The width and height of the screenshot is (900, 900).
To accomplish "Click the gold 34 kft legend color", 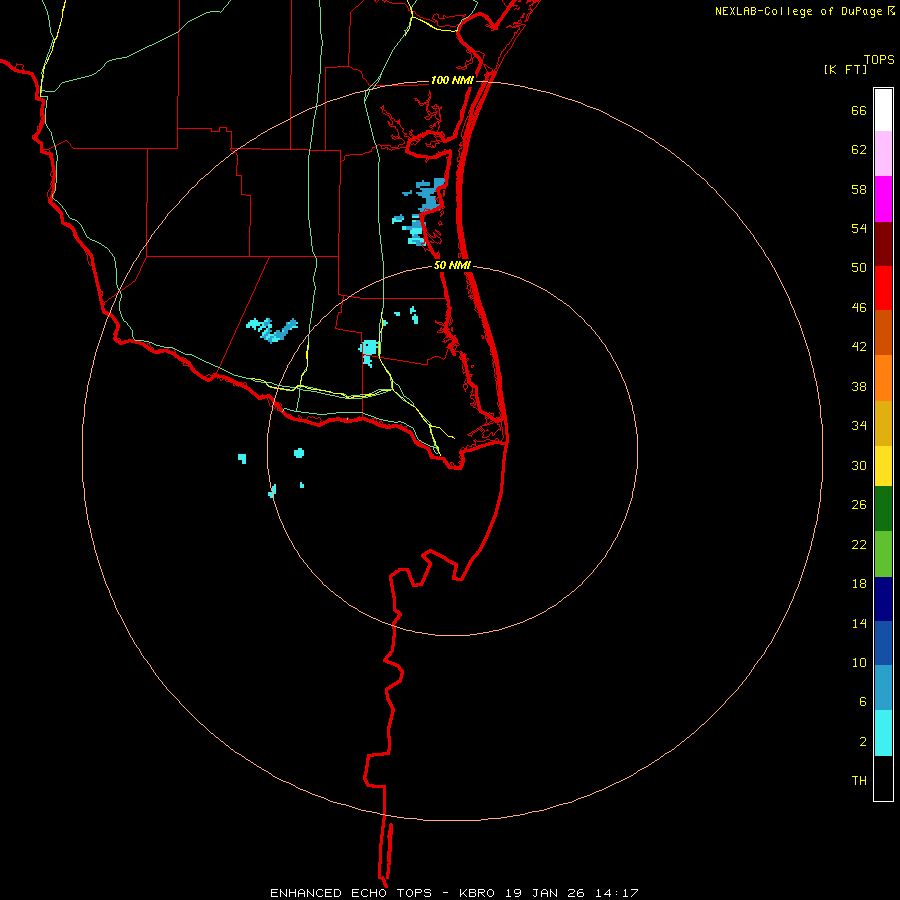I will click(x=883, y=423).
